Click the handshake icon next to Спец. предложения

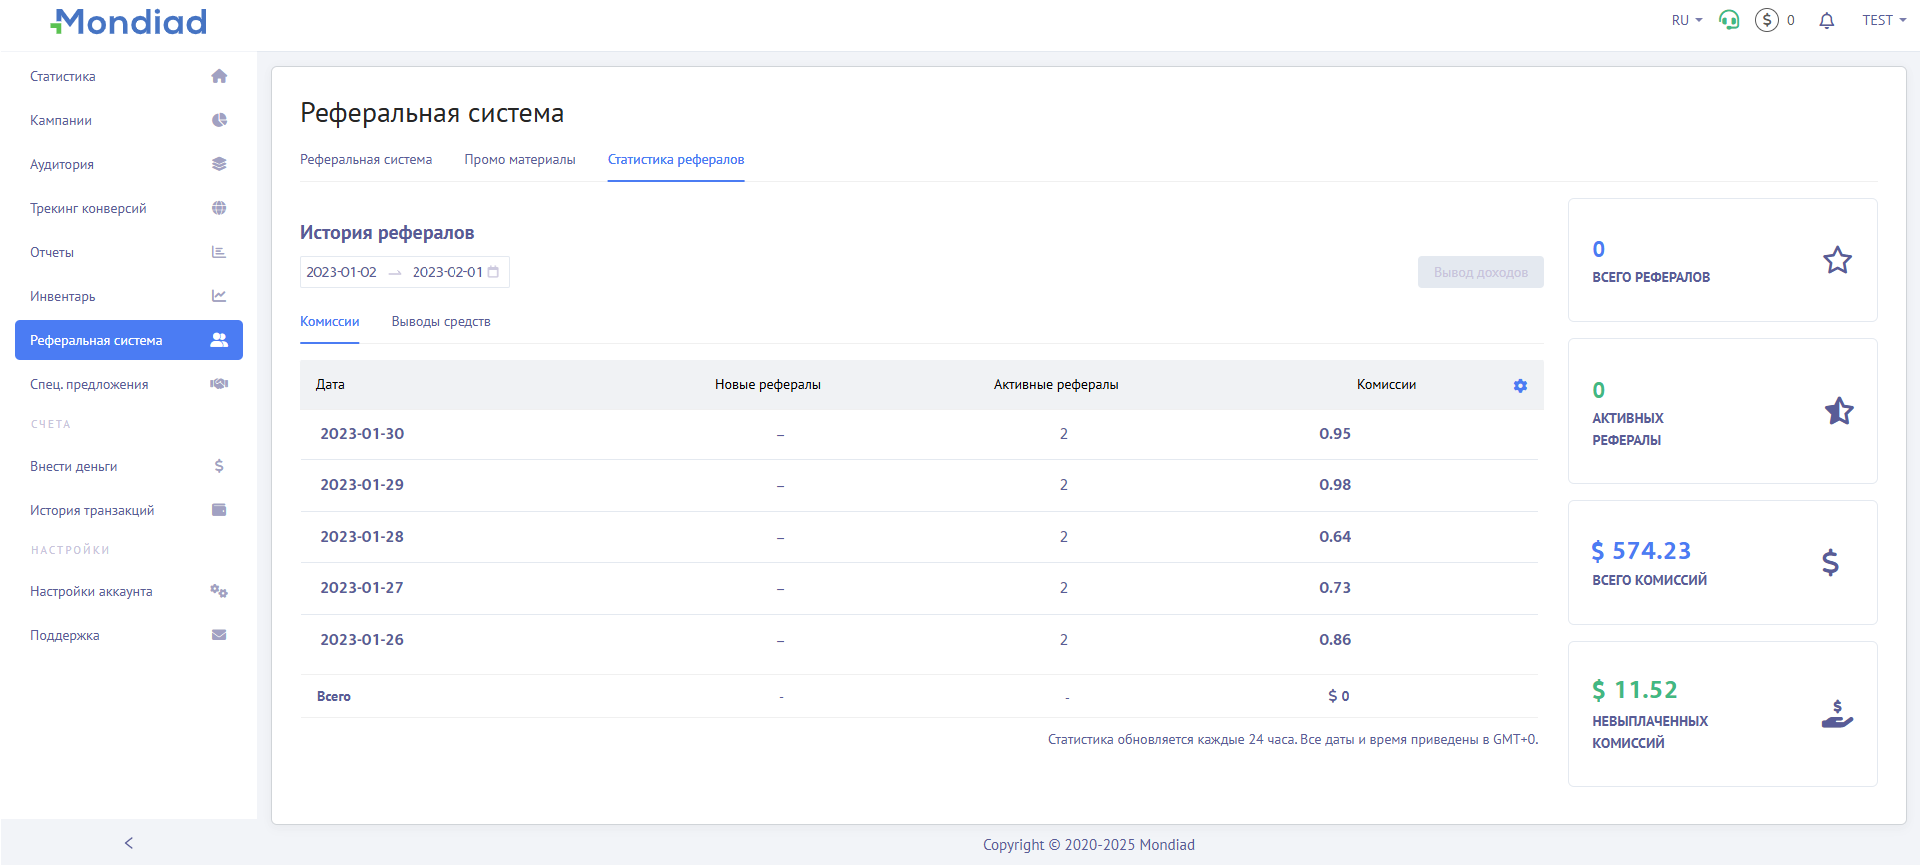click(x=219, y=384)
